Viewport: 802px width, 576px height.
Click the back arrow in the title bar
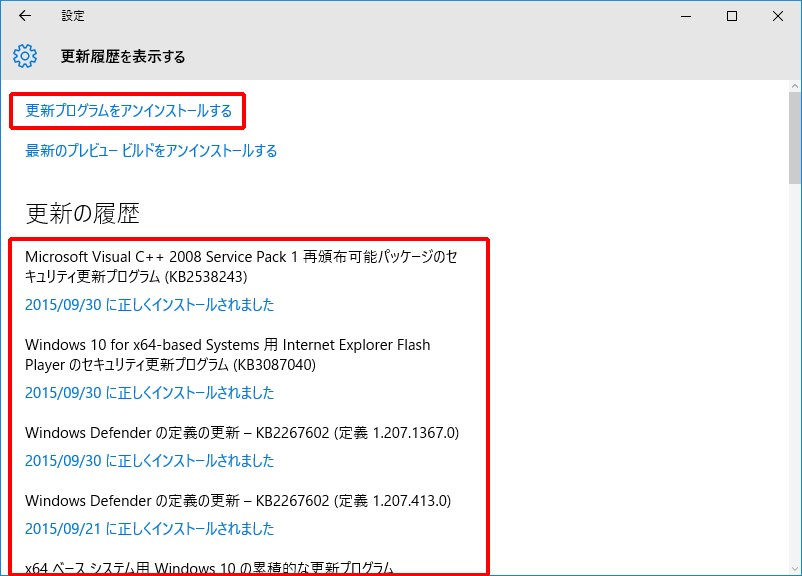pyautogui.click(x=25, y=16)
